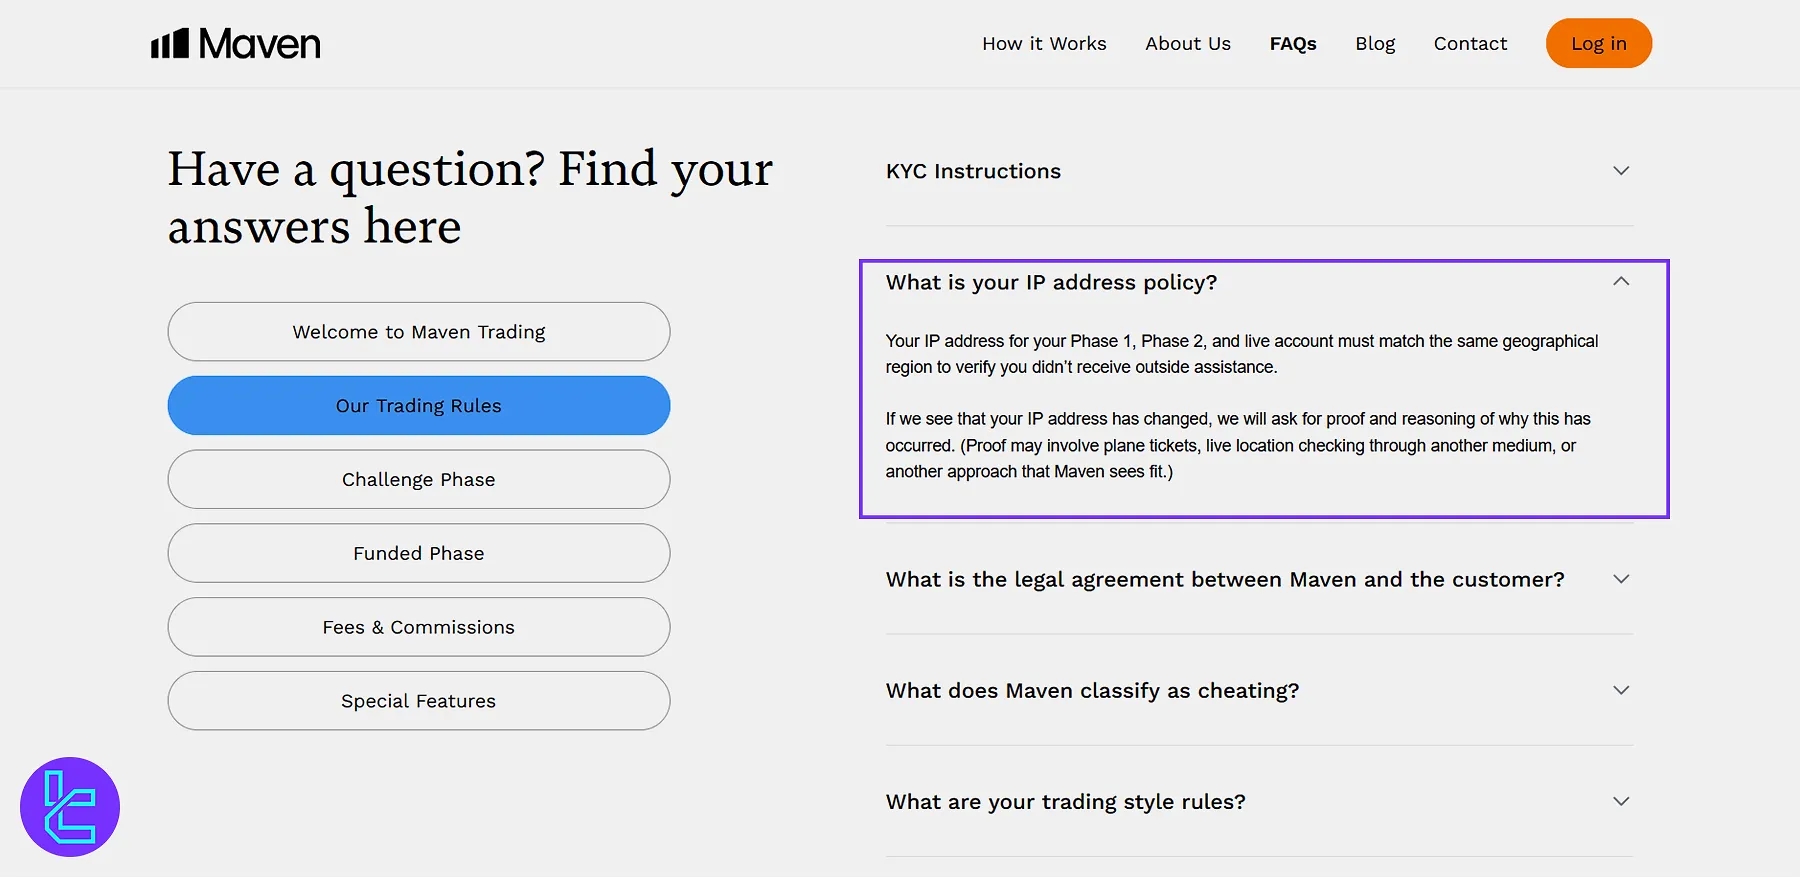Open the floating purple widget icon
Viewport: 1800px width, 877px height.
70,807
